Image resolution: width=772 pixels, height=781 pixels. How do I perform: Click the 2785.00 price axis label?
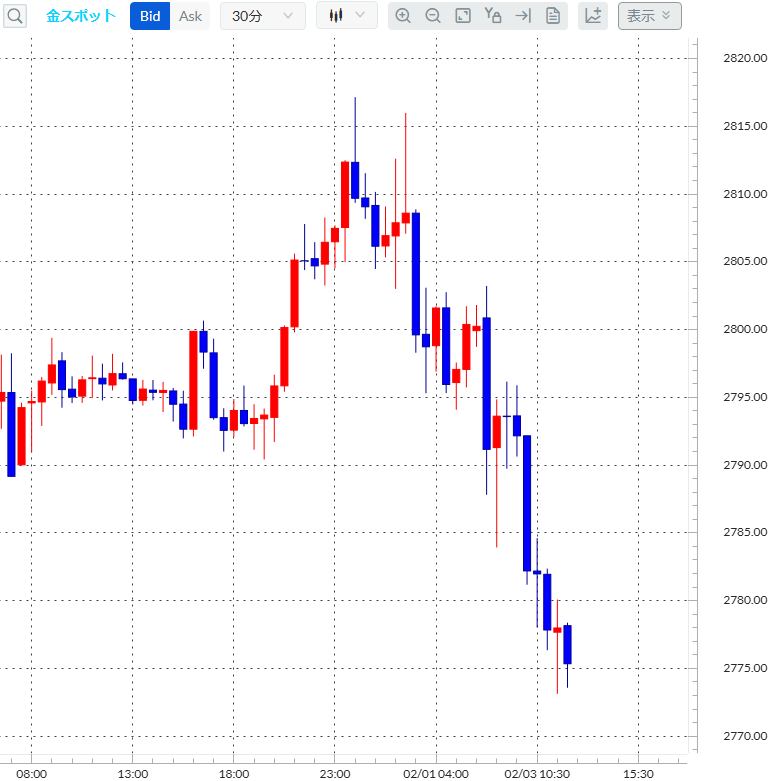pyautogui.click(x=745, y=532)
